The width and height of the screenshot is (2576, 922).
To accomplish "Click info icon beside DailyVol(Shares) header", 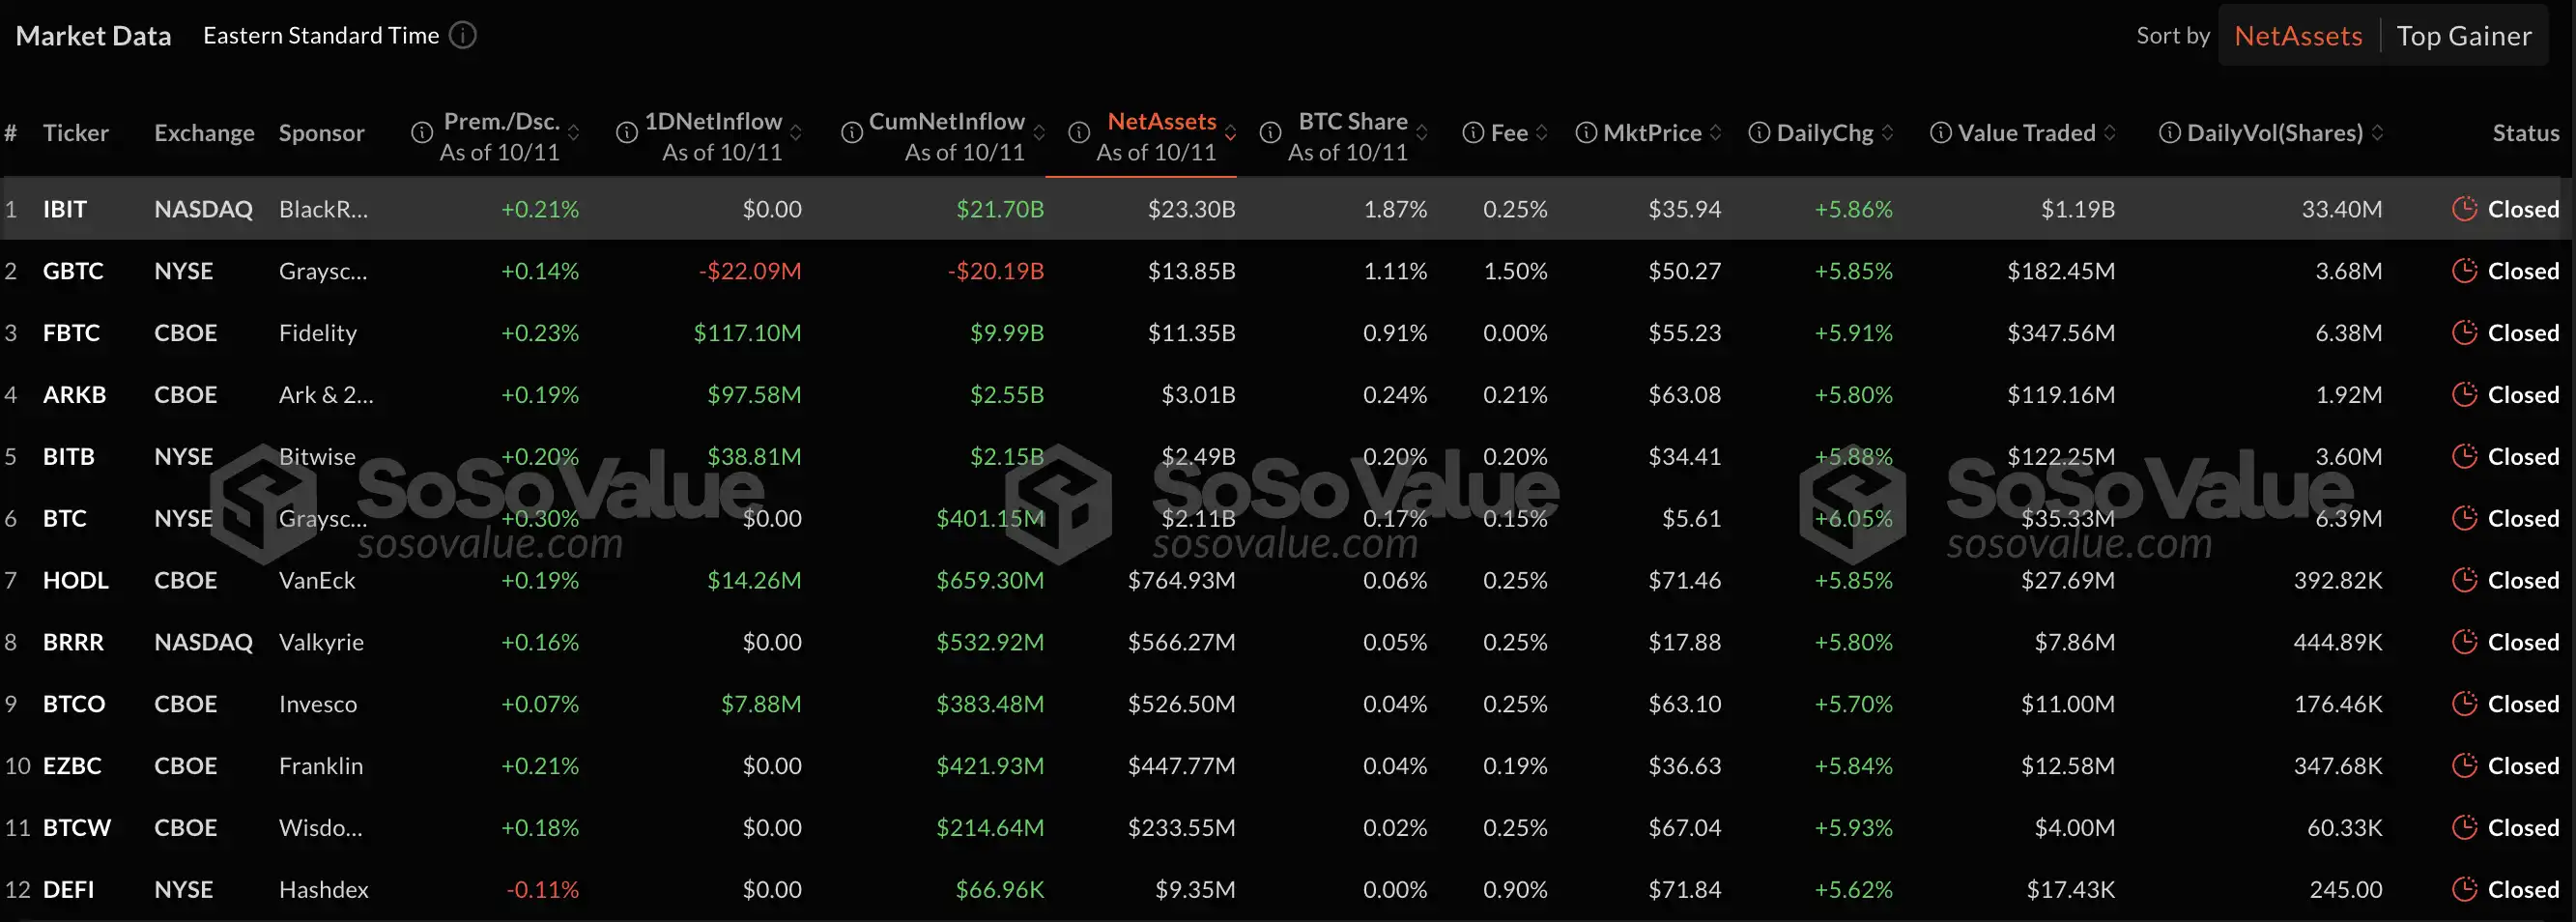I will 2169,132.
